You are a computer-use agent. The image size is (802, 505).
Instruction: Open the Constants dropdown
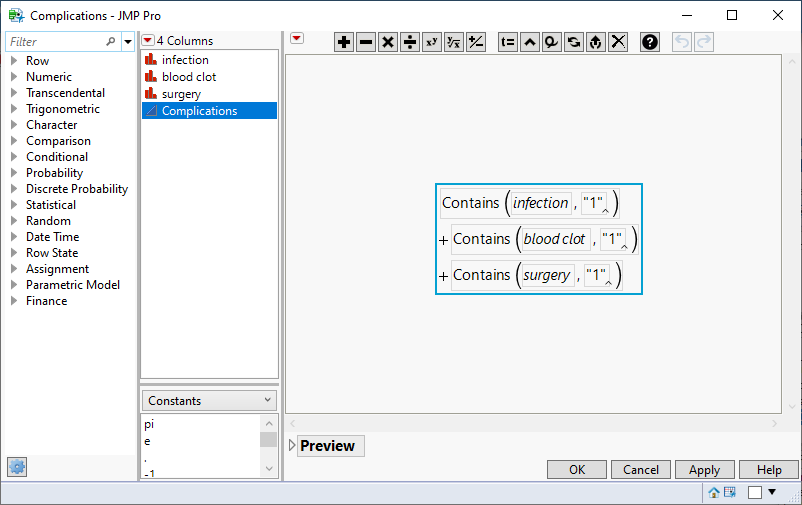[209, 400]
